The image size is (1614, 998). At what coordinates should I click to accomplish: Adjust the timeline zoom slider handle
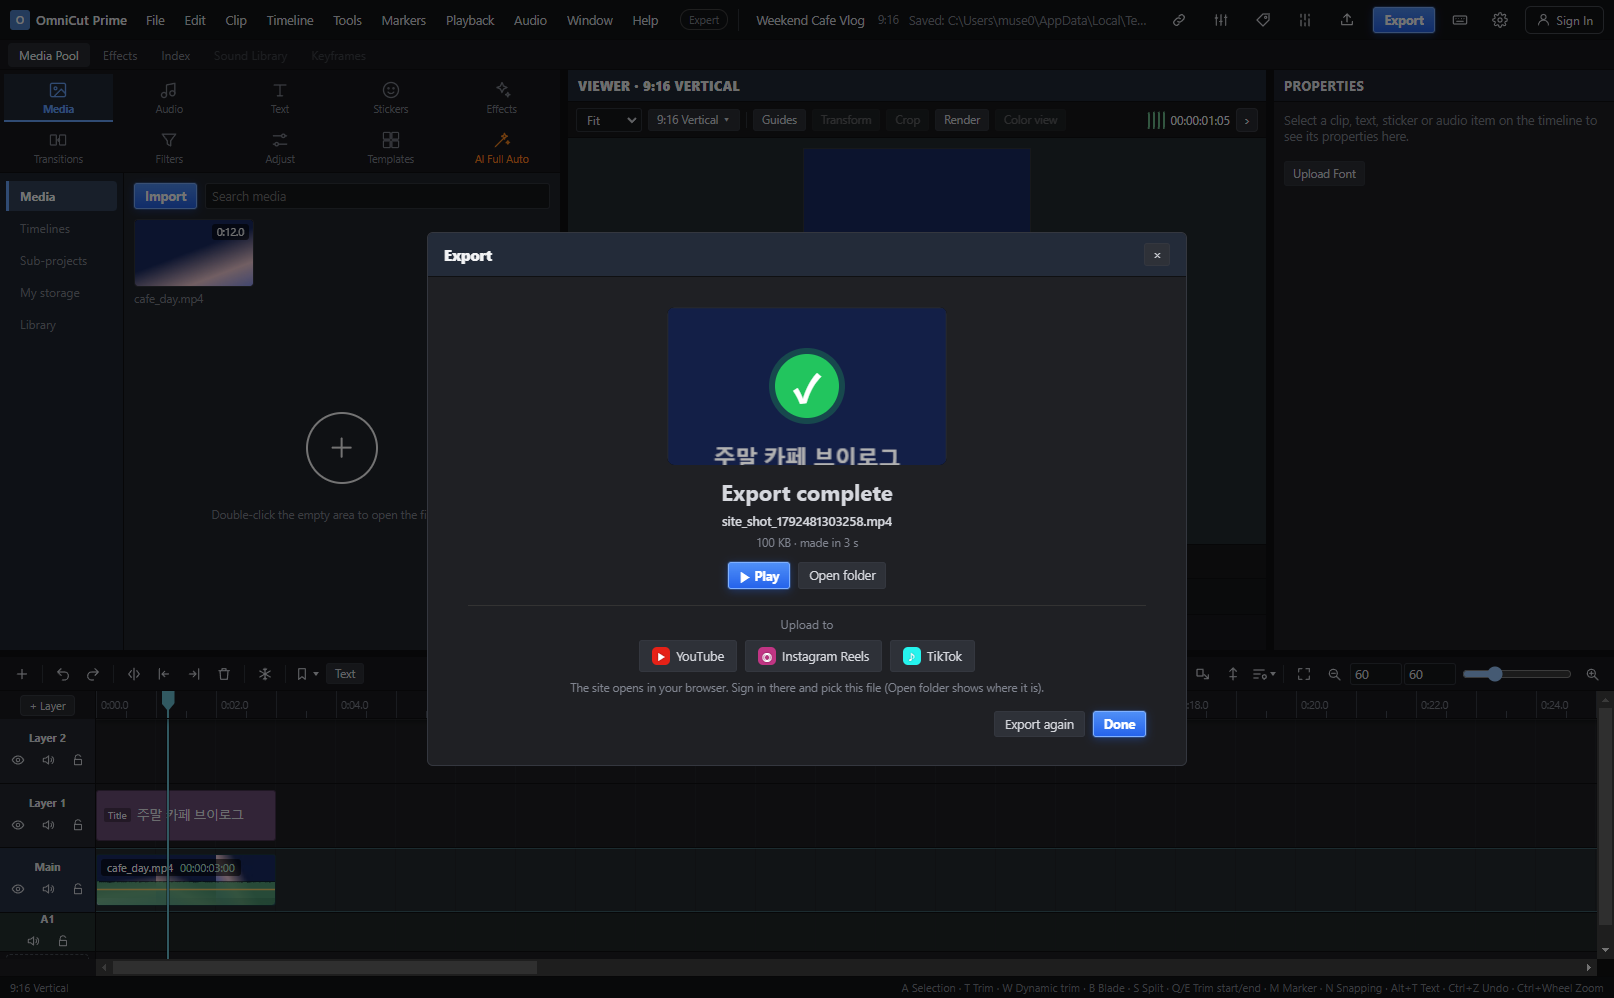(1495, 674)
